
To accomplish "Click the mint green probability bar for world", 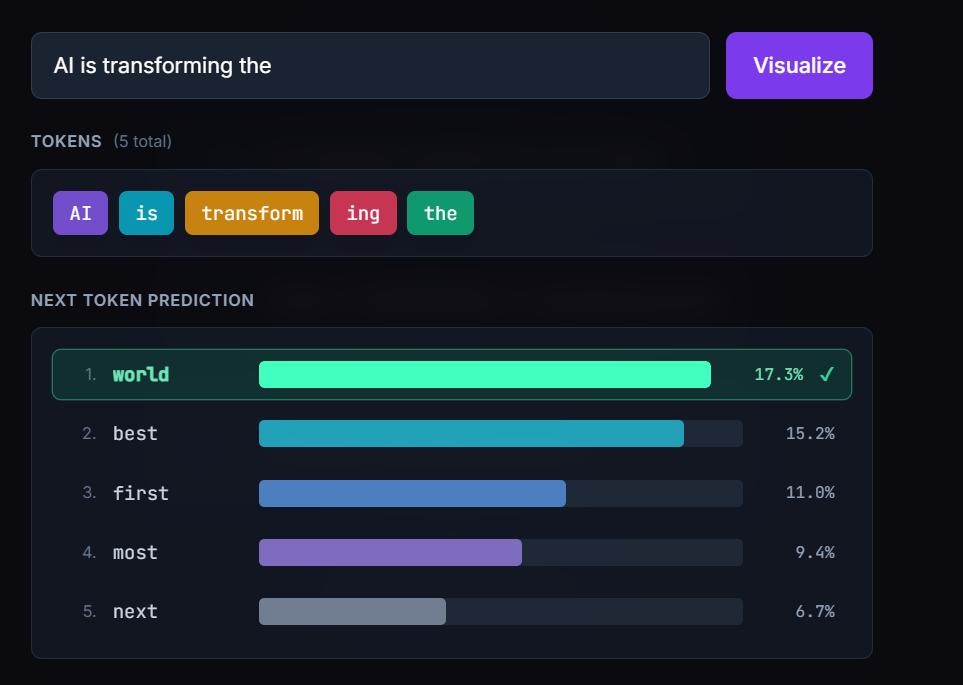I will pyautogui.click(x=485, y=375).
